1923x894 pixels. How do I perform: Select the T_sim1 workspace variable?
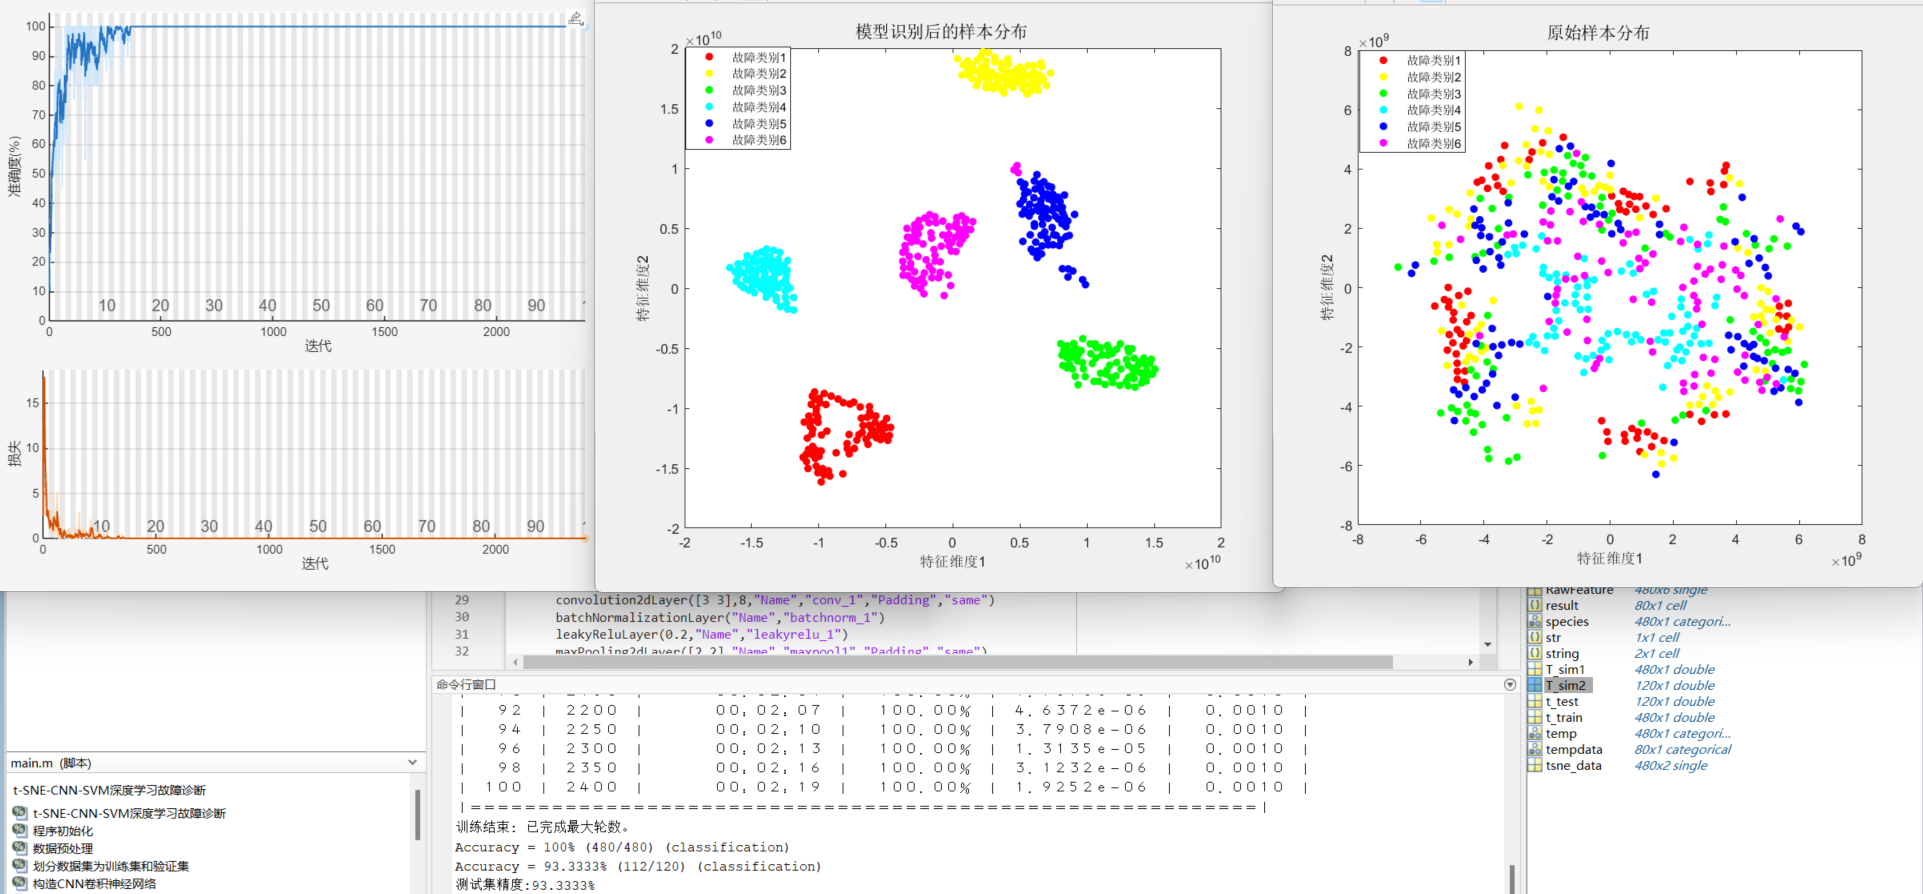pyautogui.click(x=1565, y=669)
